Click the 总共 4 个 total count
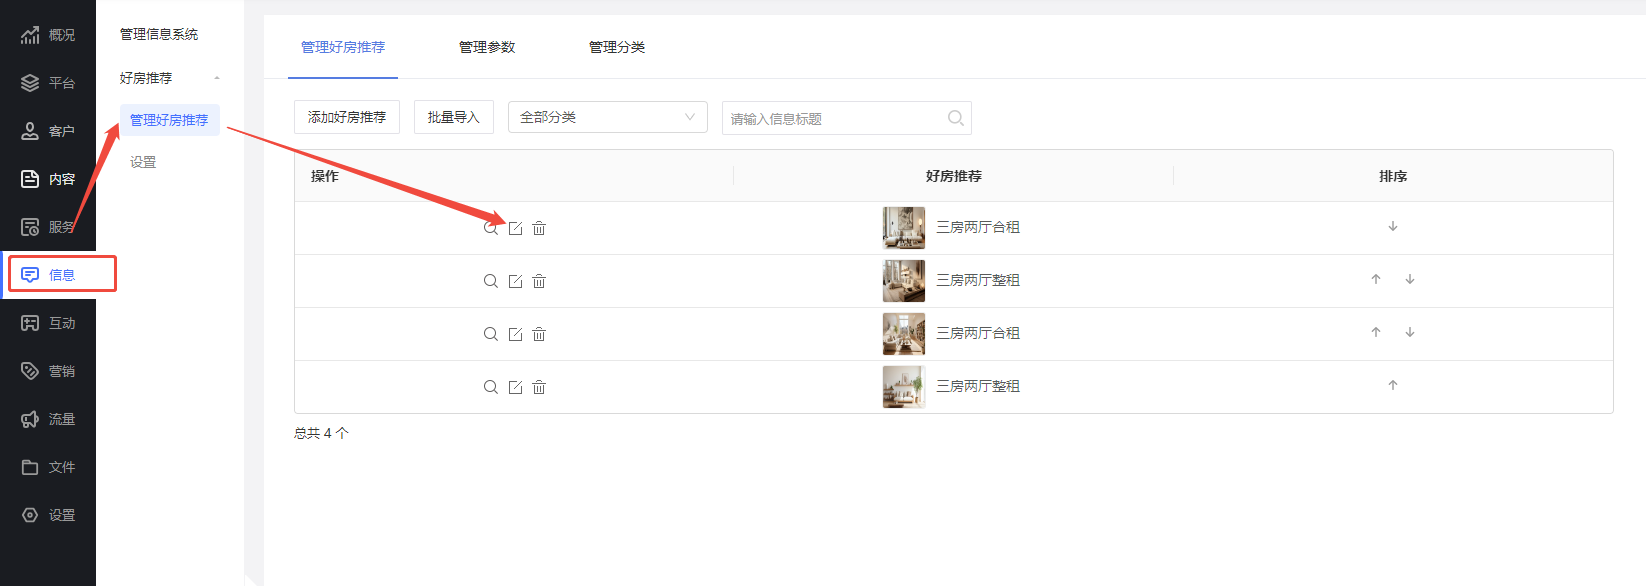 pos(321,433)
